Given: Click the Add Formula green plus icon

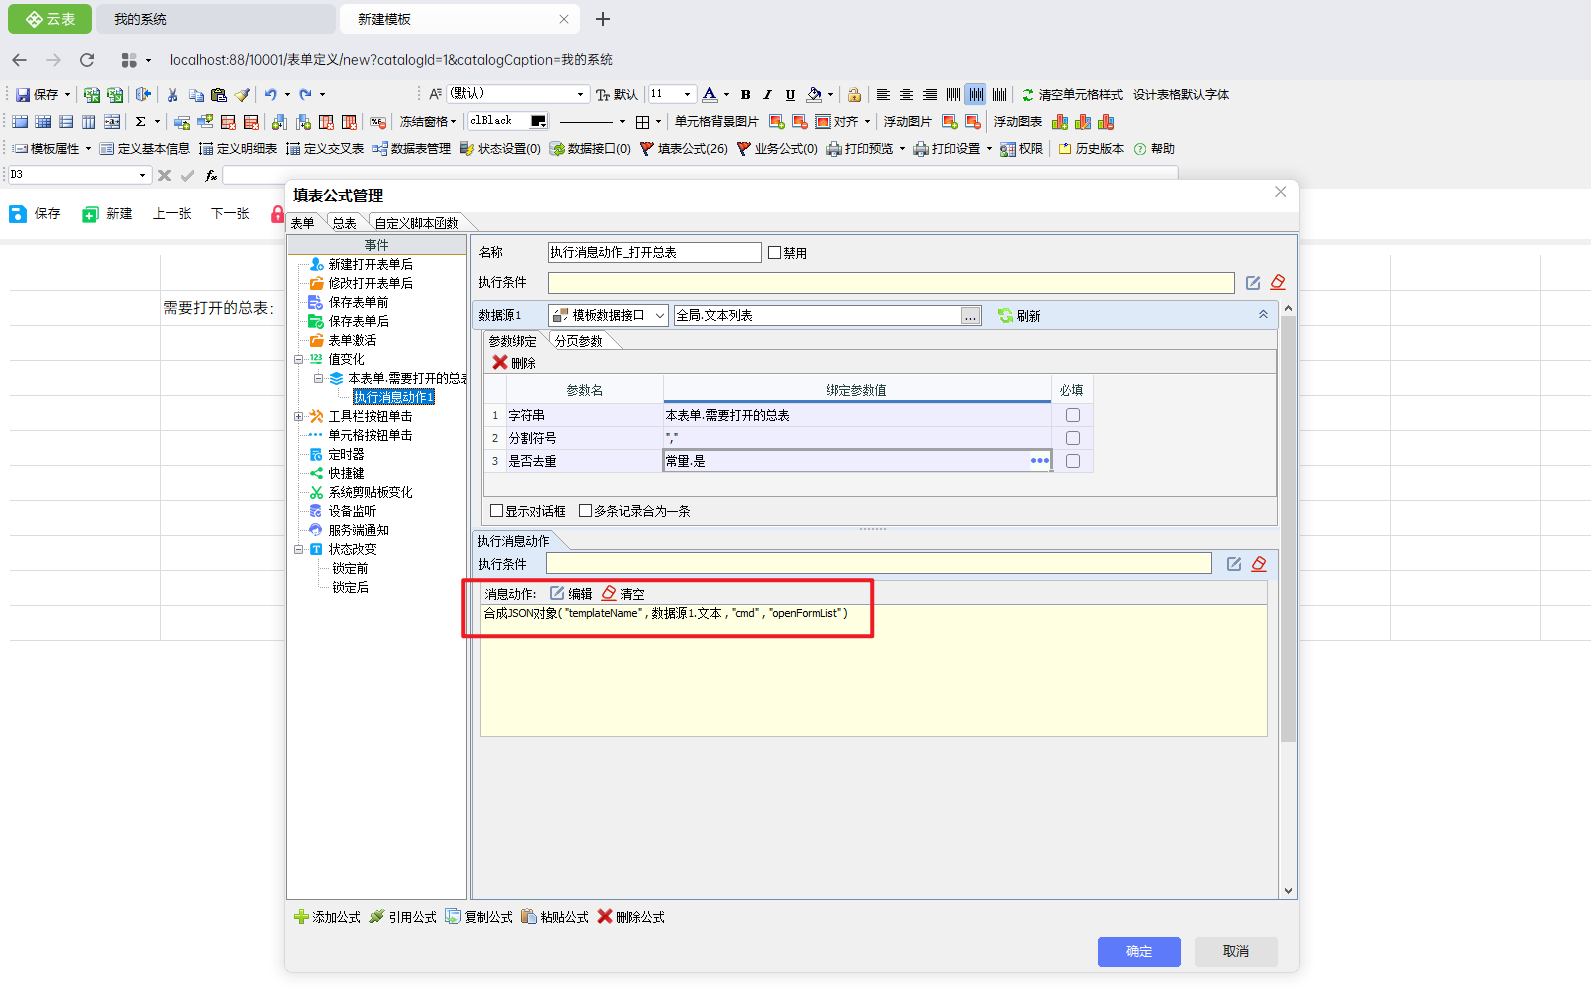Looking at the screenshot, I should tap(301, 917).
